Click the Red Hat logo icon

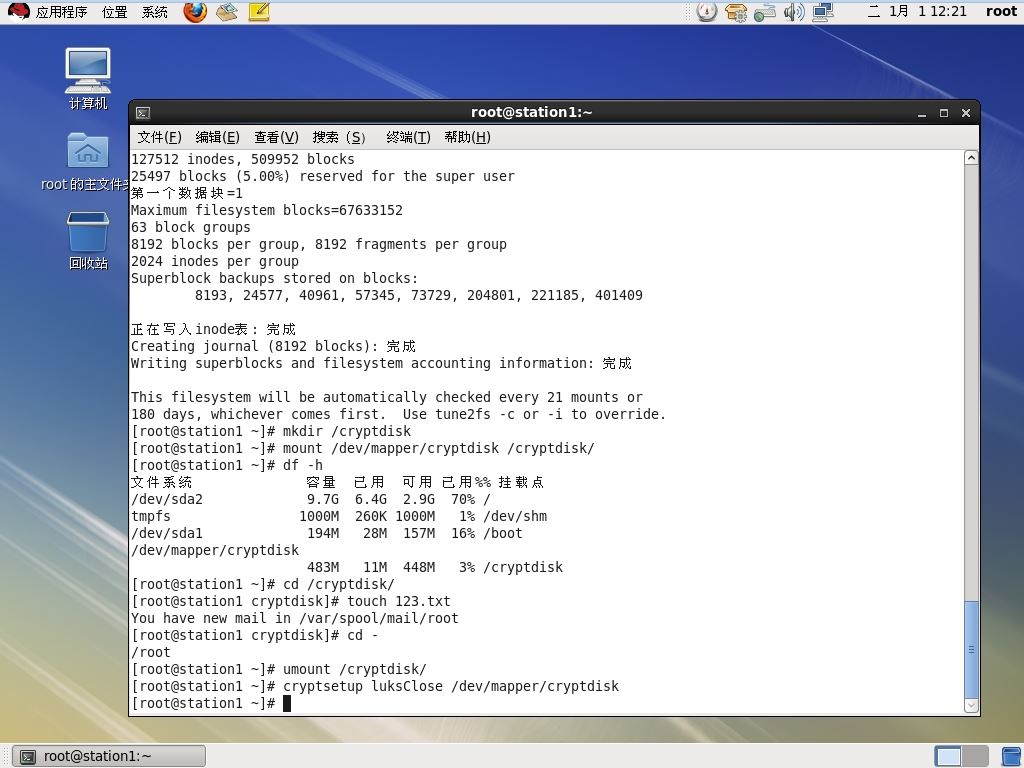point(18,11)
